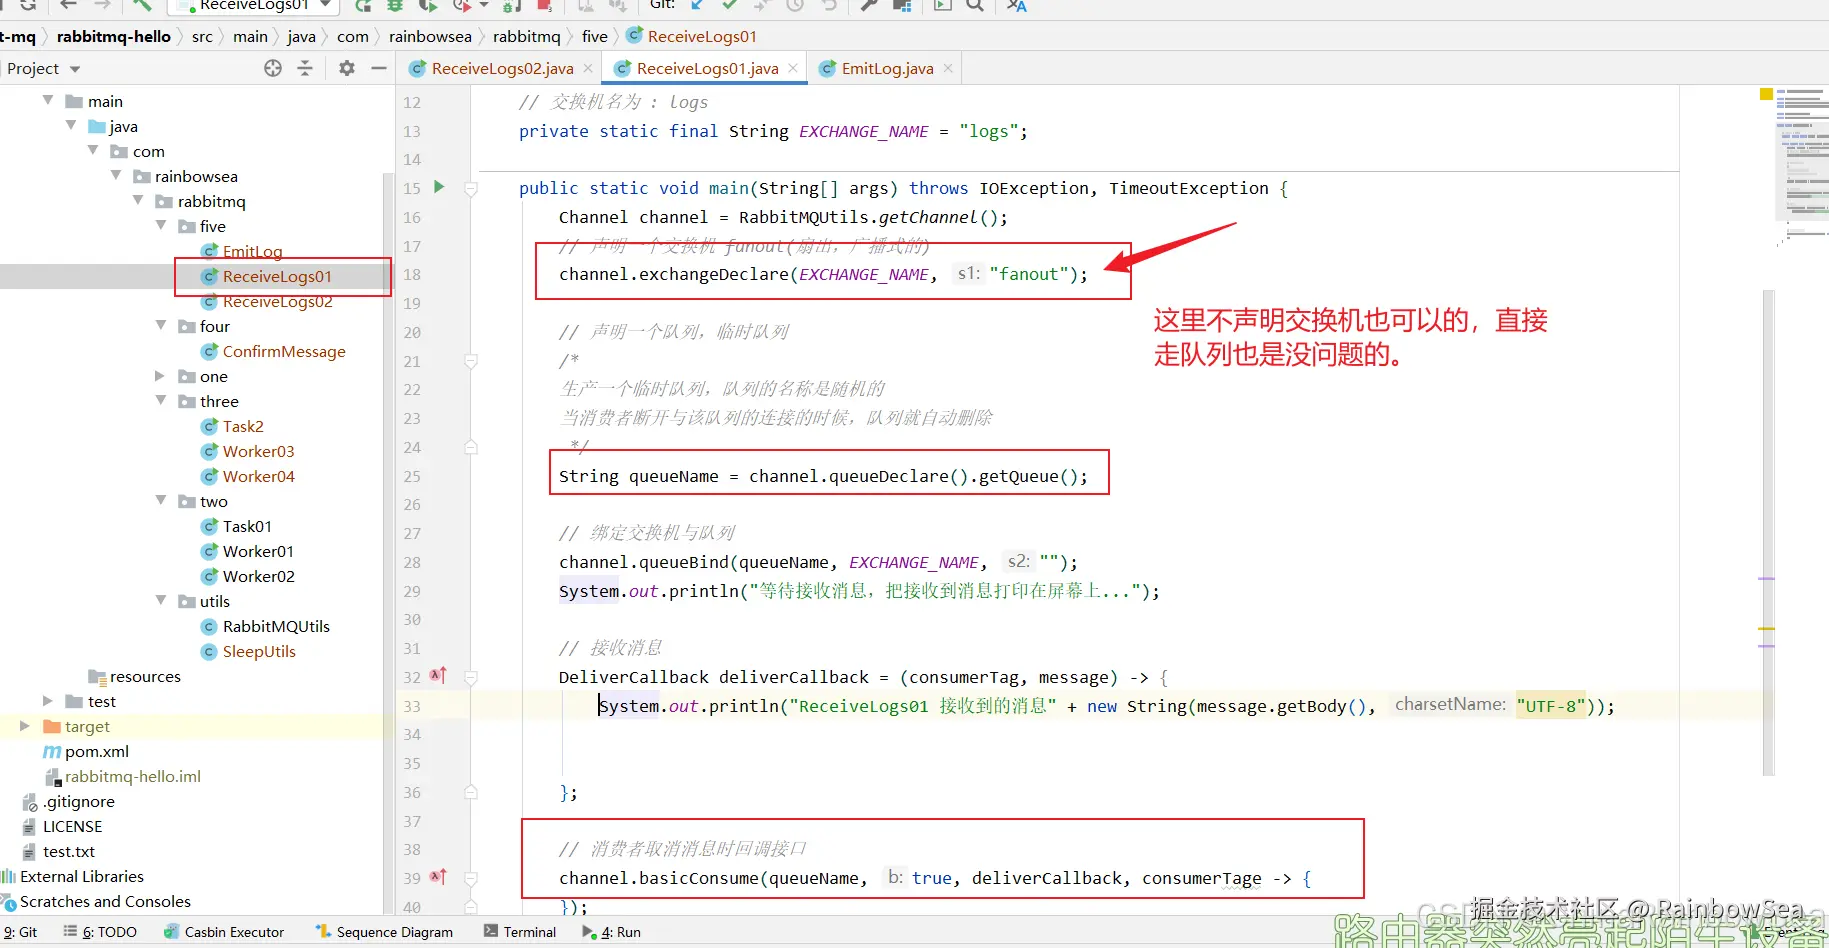The image size is (1829, 948).
Task: Open the run configuration ReceiveLogs01 dropdown
Action: click(x=255, y=6)
